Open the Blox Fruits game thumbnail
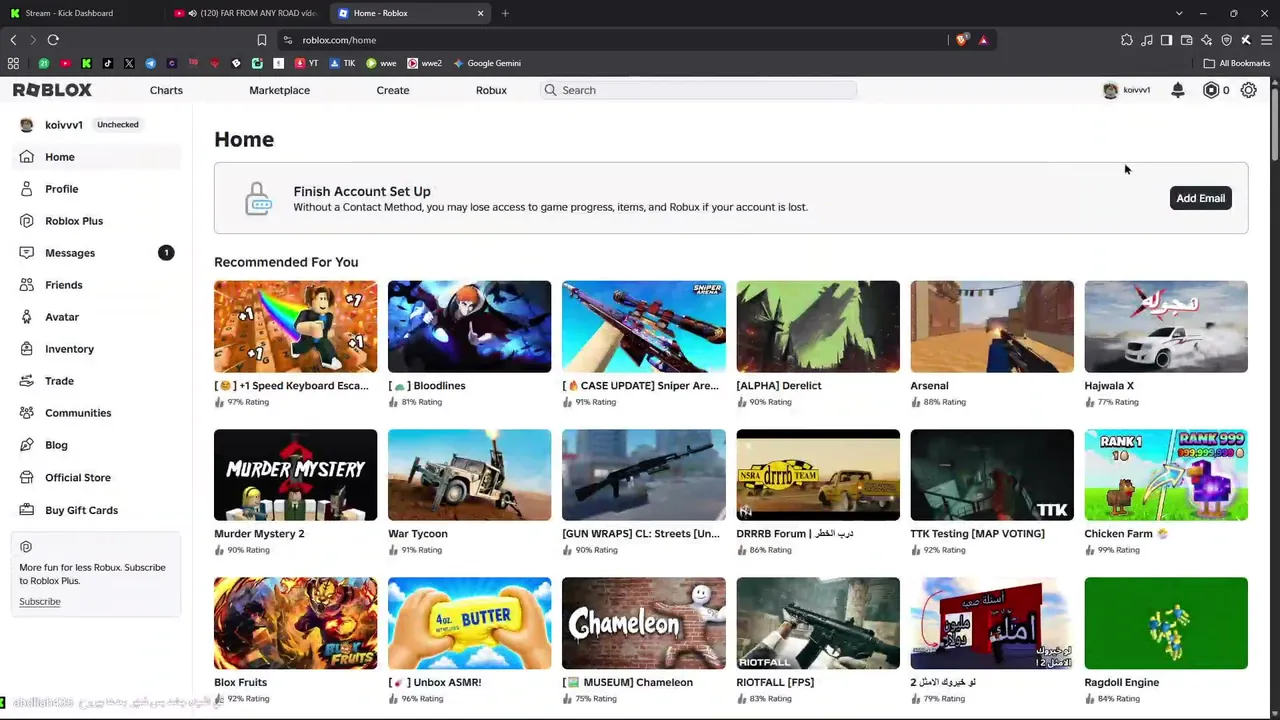Screen dimensions: 1280x720 pos(295,623)
